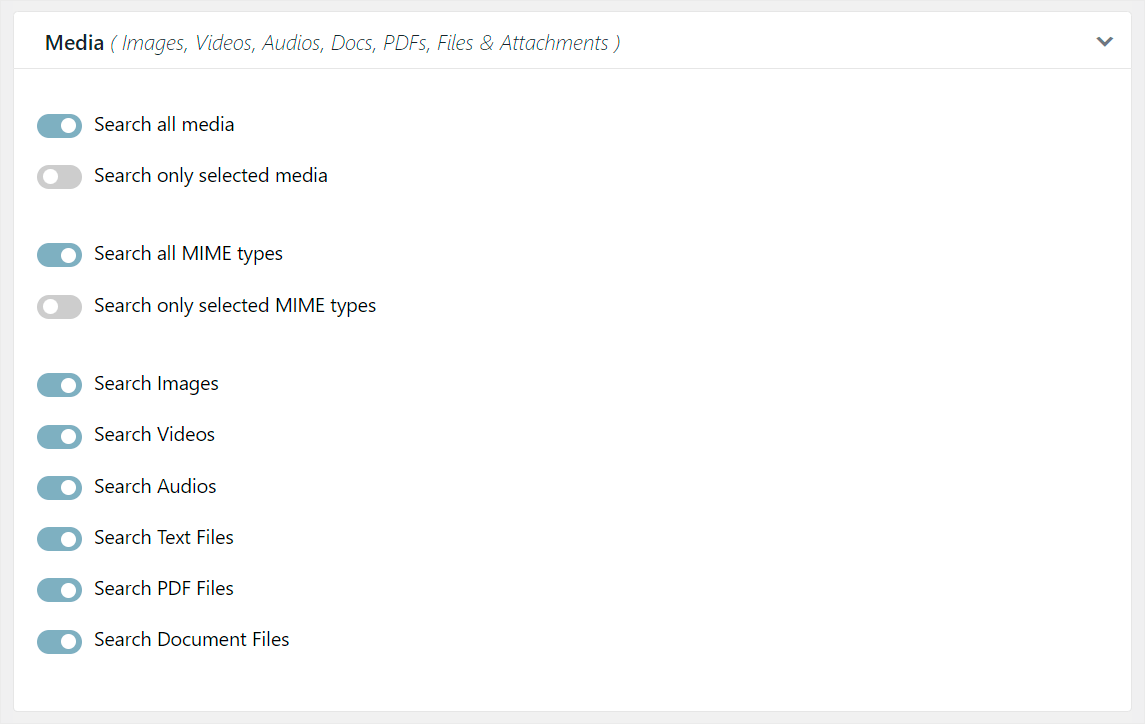Enable Search only selected media
Image resolution: width=1145 pixels, height=724 pixels.
[x=59, y=176]
